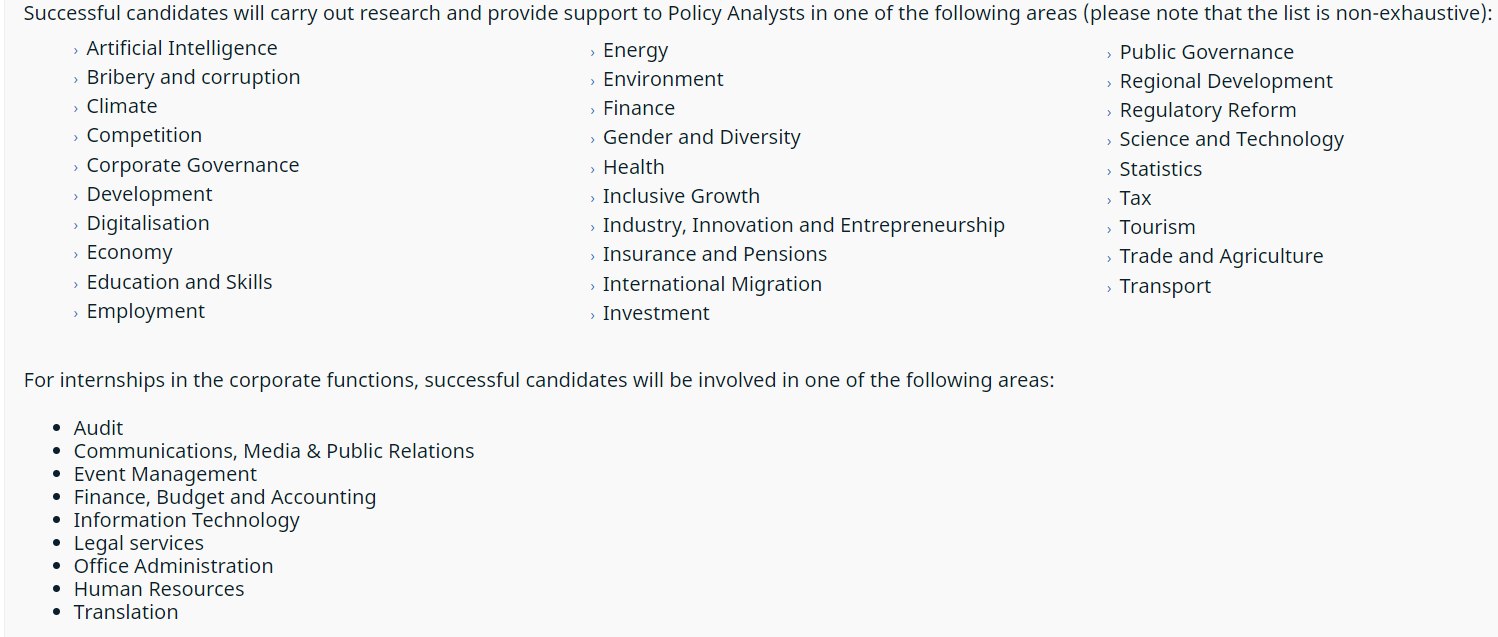Click the Translation list item
This screenshot has height=637, width=1498.
(x=126, y=612)
